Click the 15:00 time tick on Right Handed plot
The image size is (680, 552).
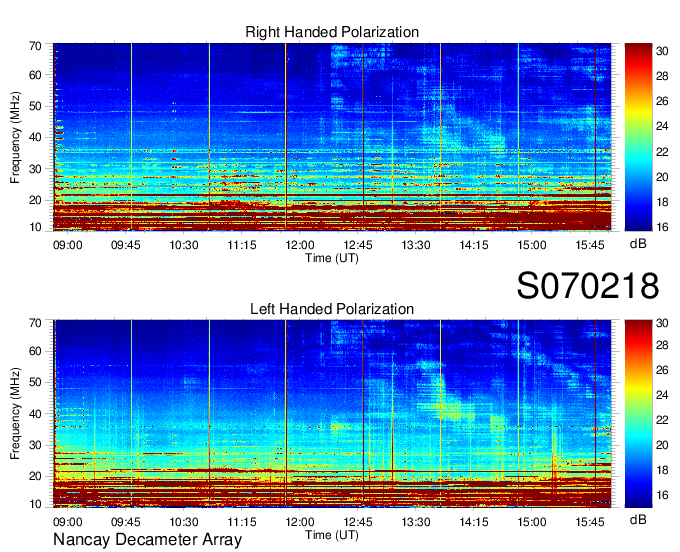point(532,245)
